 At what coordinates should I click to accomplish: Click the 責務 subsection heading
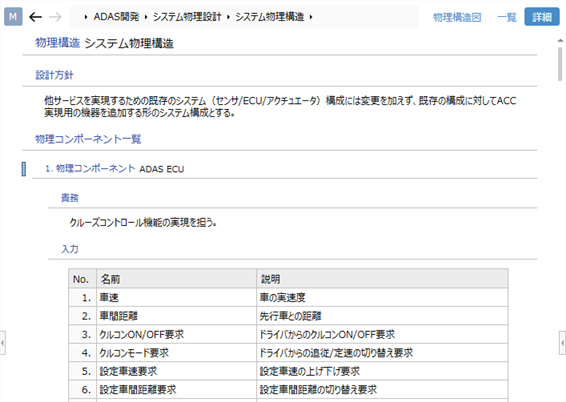70,198
